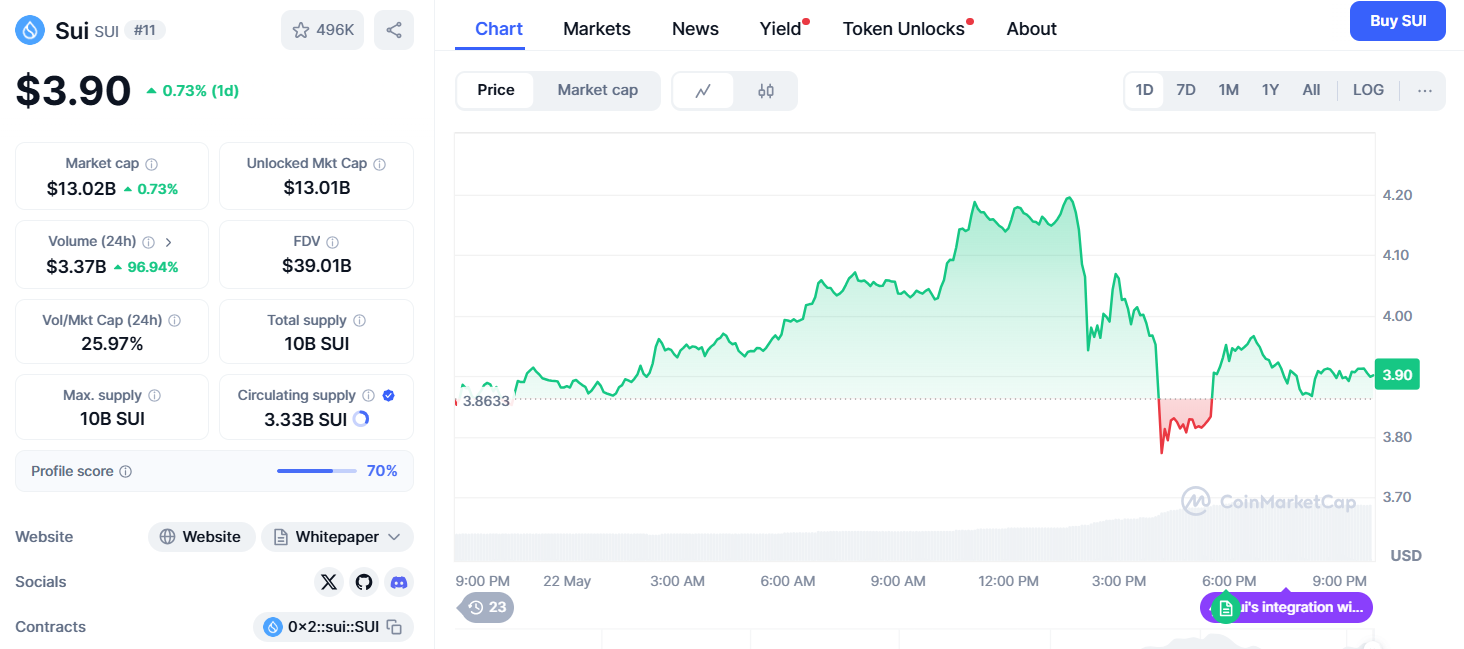The height and width of the screenshot is (649, 1464).
Task: Click the #11 rank badge
Action: 145,30
